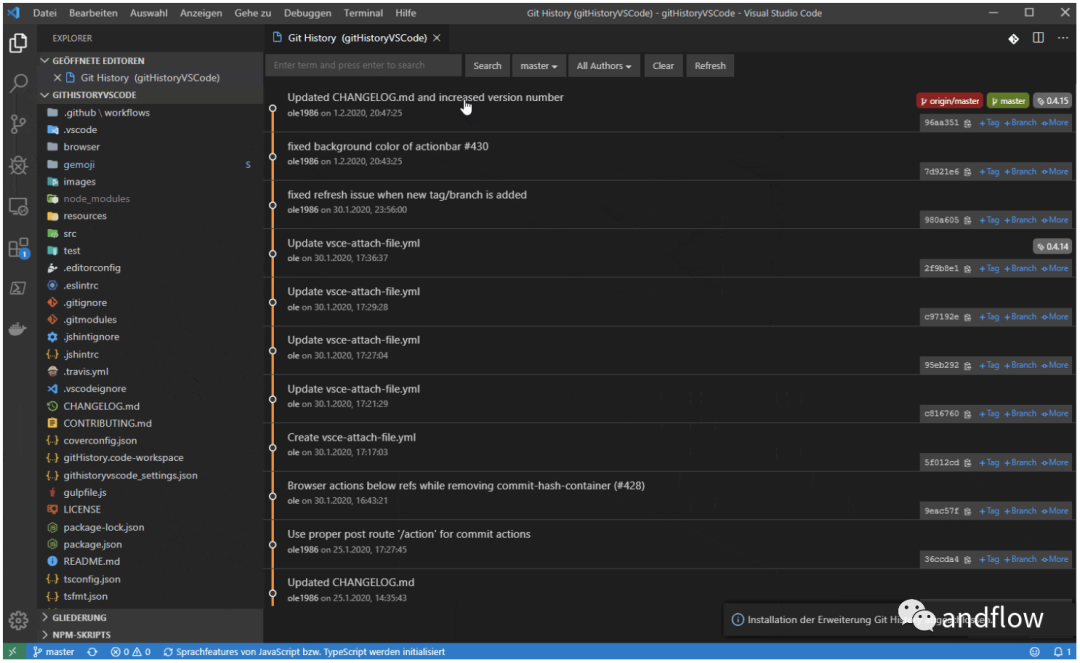Image resolution: width=1080 pixels, height=663 pixels.
Task: Open the Anzeigen menu
Action: [201, 13]
